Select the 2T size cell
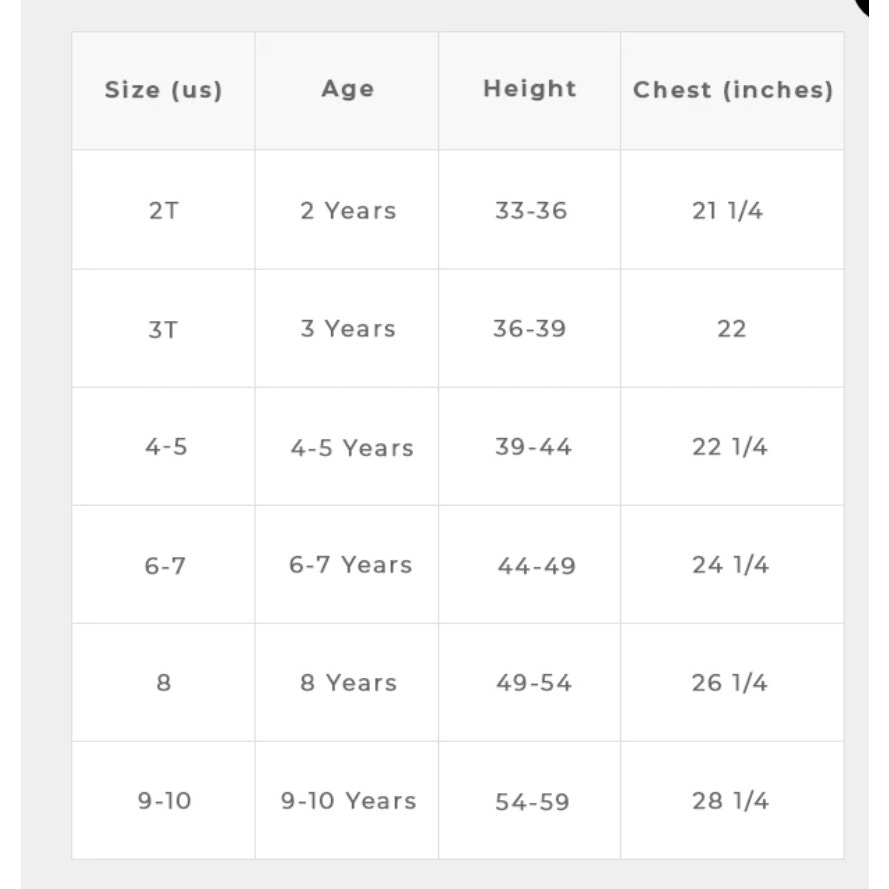 (x=163, y=211)
